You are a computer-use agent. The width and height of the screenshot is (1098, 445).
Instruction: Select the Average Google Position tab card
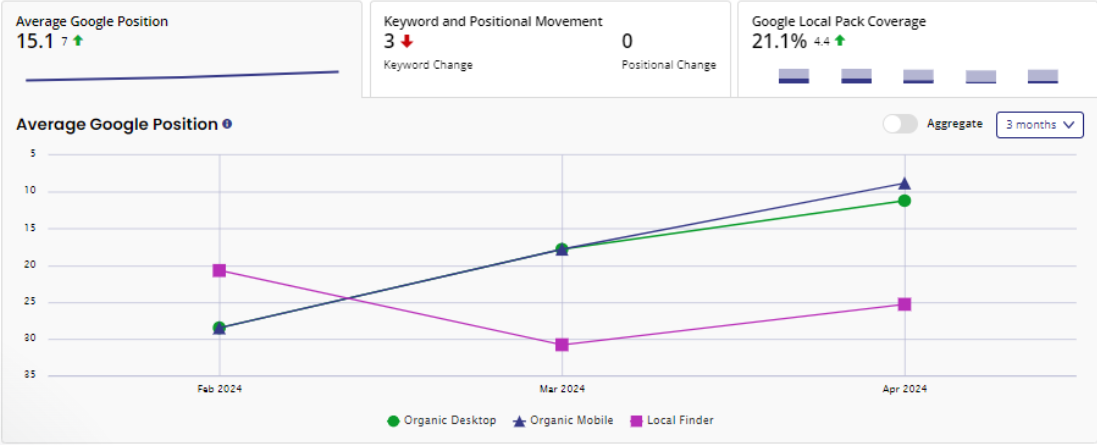pyautogui.click(x=181, y=49)
